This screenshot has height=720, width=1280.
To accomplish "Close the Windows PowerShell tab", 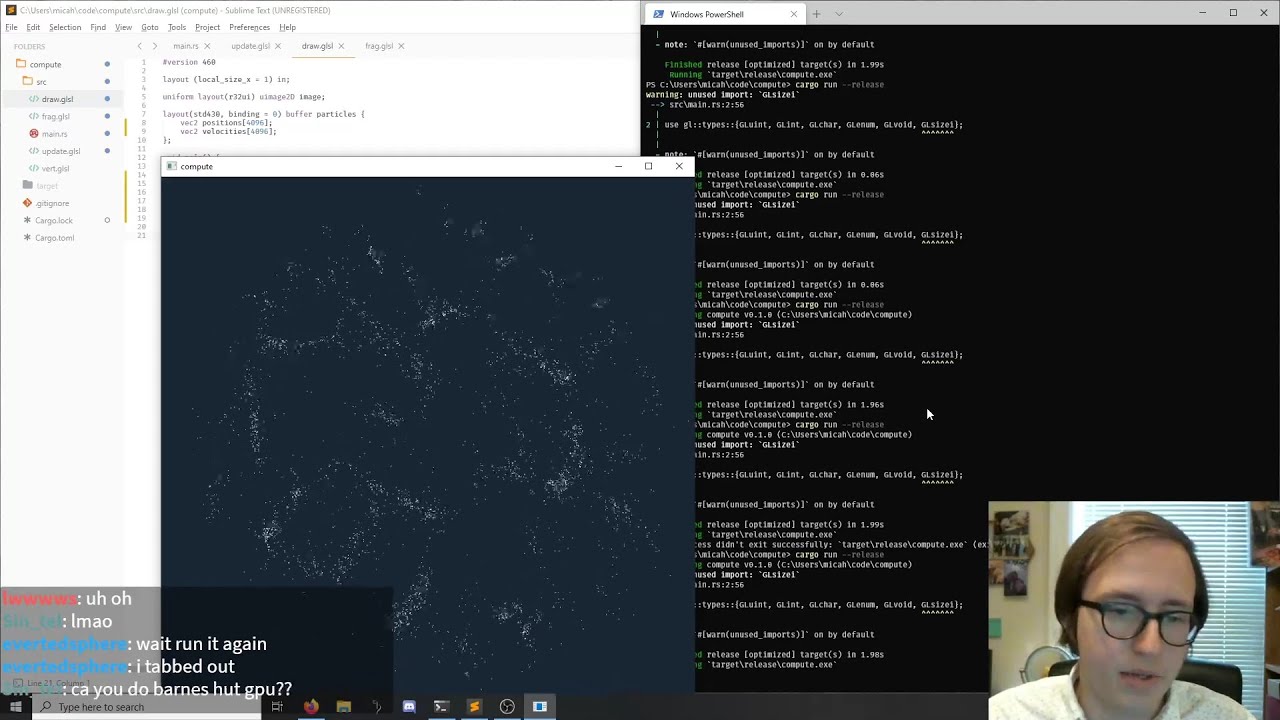I will [794, 14].
